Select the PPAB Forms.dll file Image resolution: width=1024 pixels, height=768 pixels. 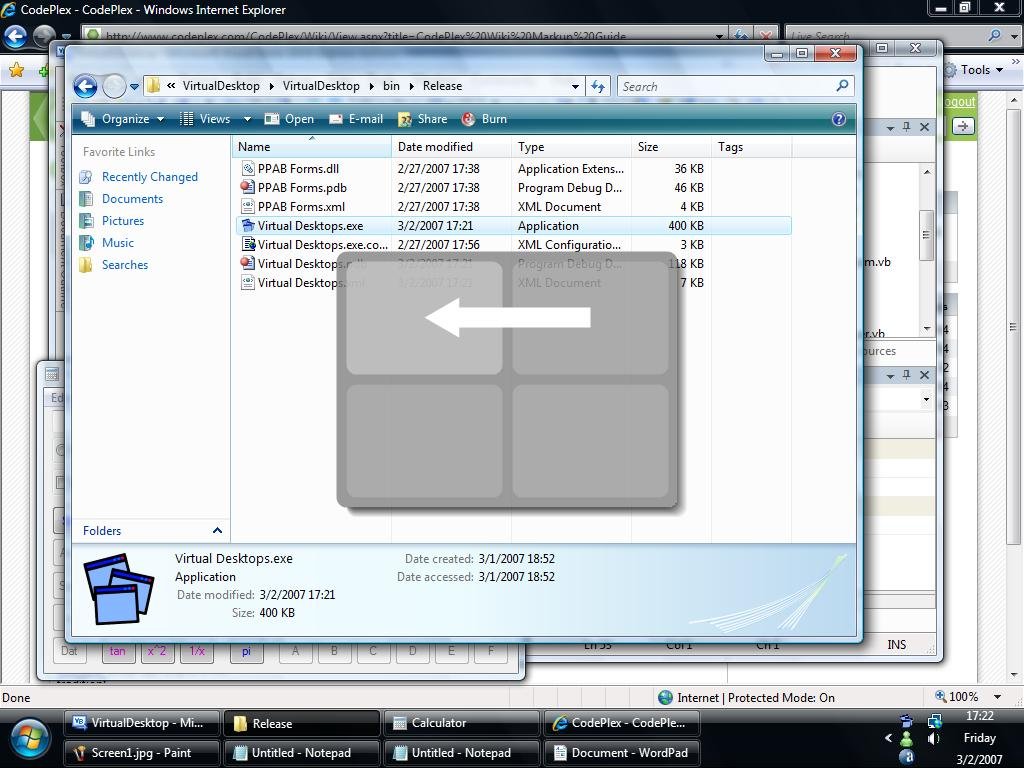coord(298,169)
